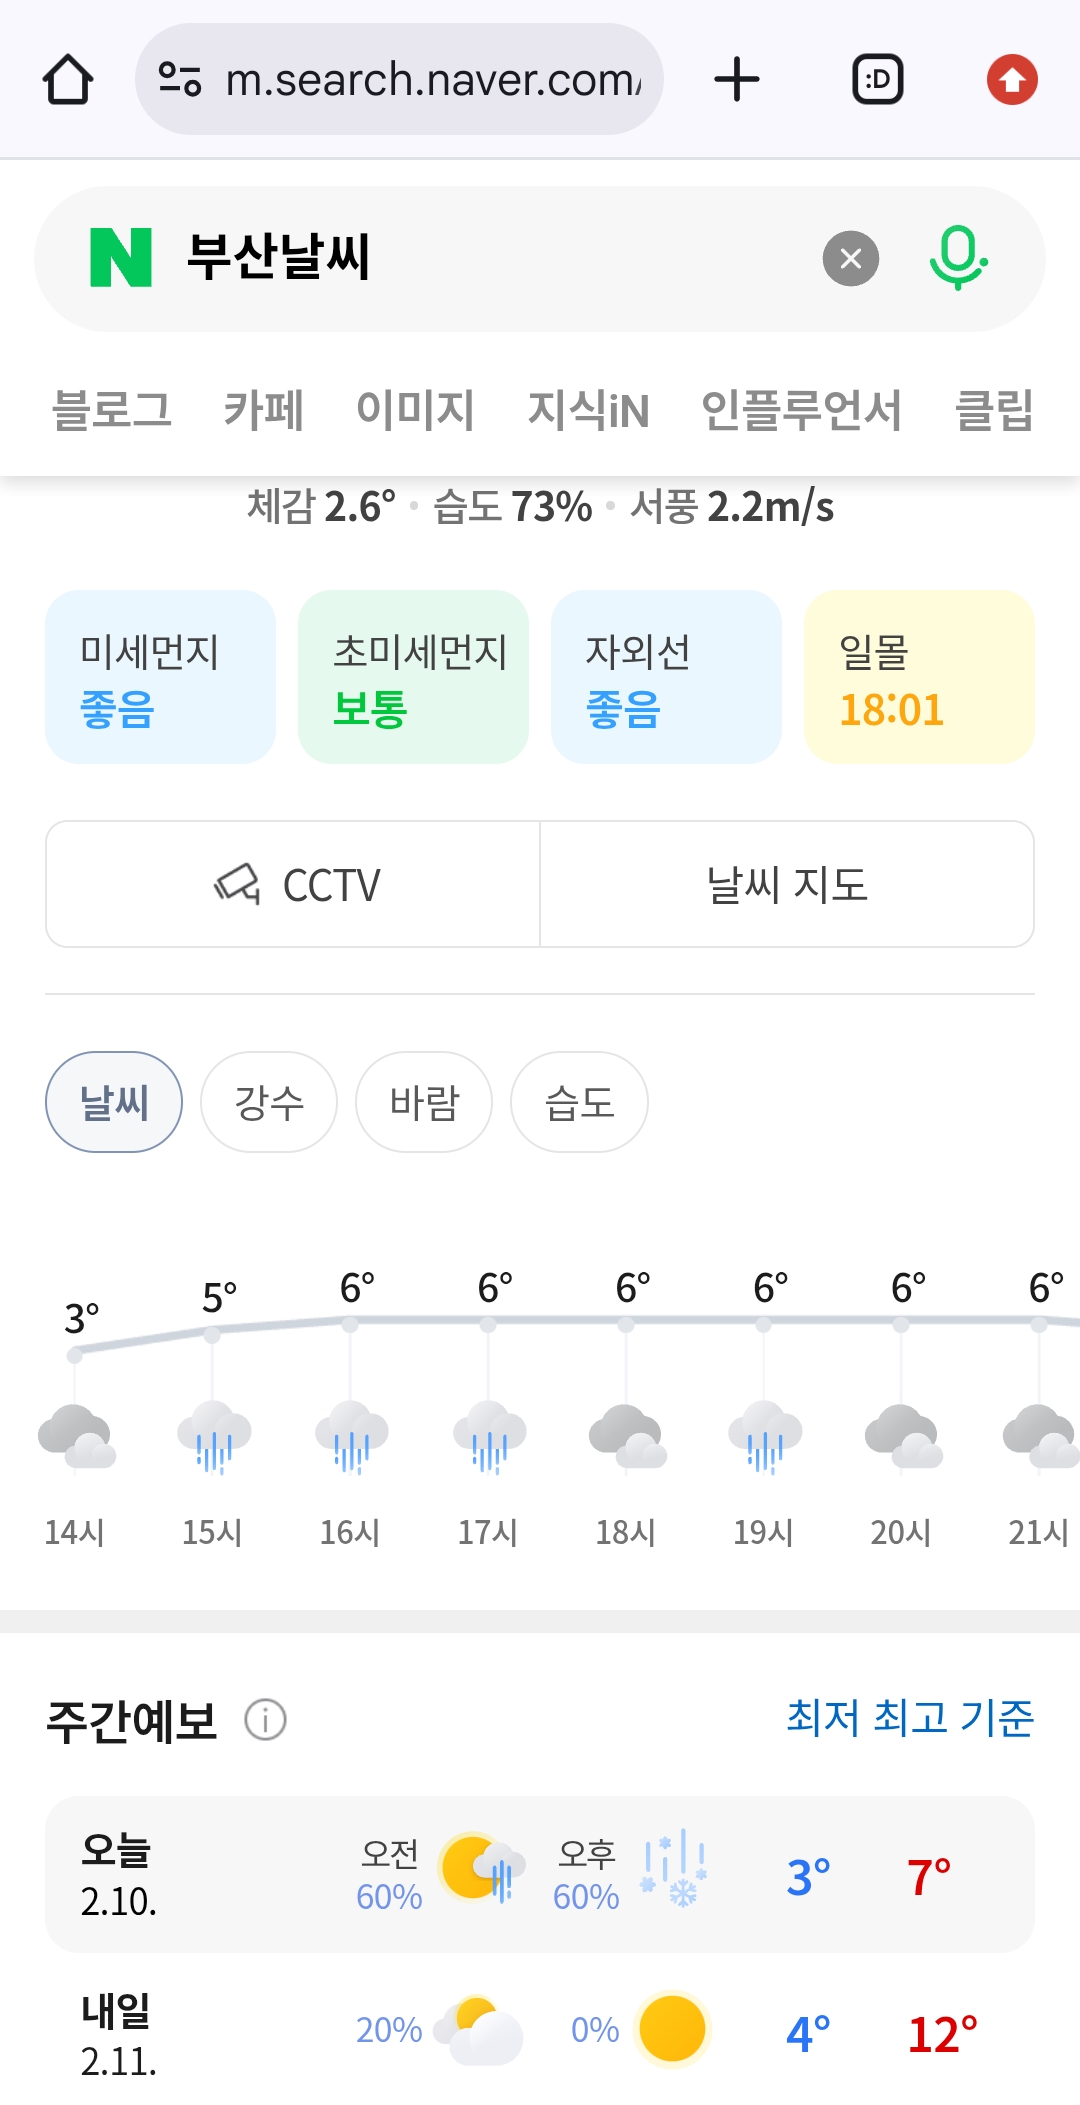This screenshot has height=2105, width=1080.
Task: Switch hourly chart to 강수
Action: [269, 1102]
